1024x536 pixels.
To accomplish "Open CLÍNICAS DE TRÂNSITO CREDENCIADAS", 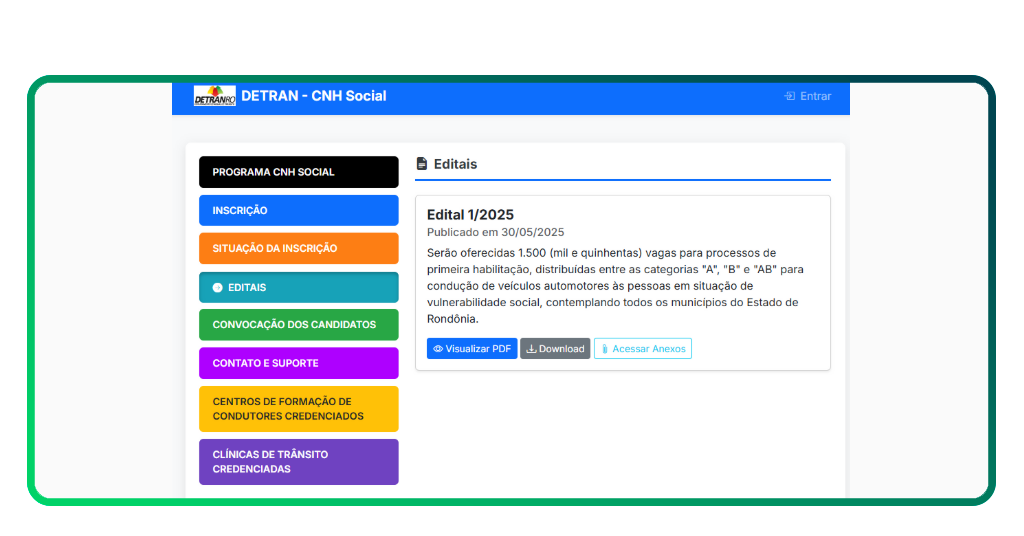I will (x=298, y=462).
